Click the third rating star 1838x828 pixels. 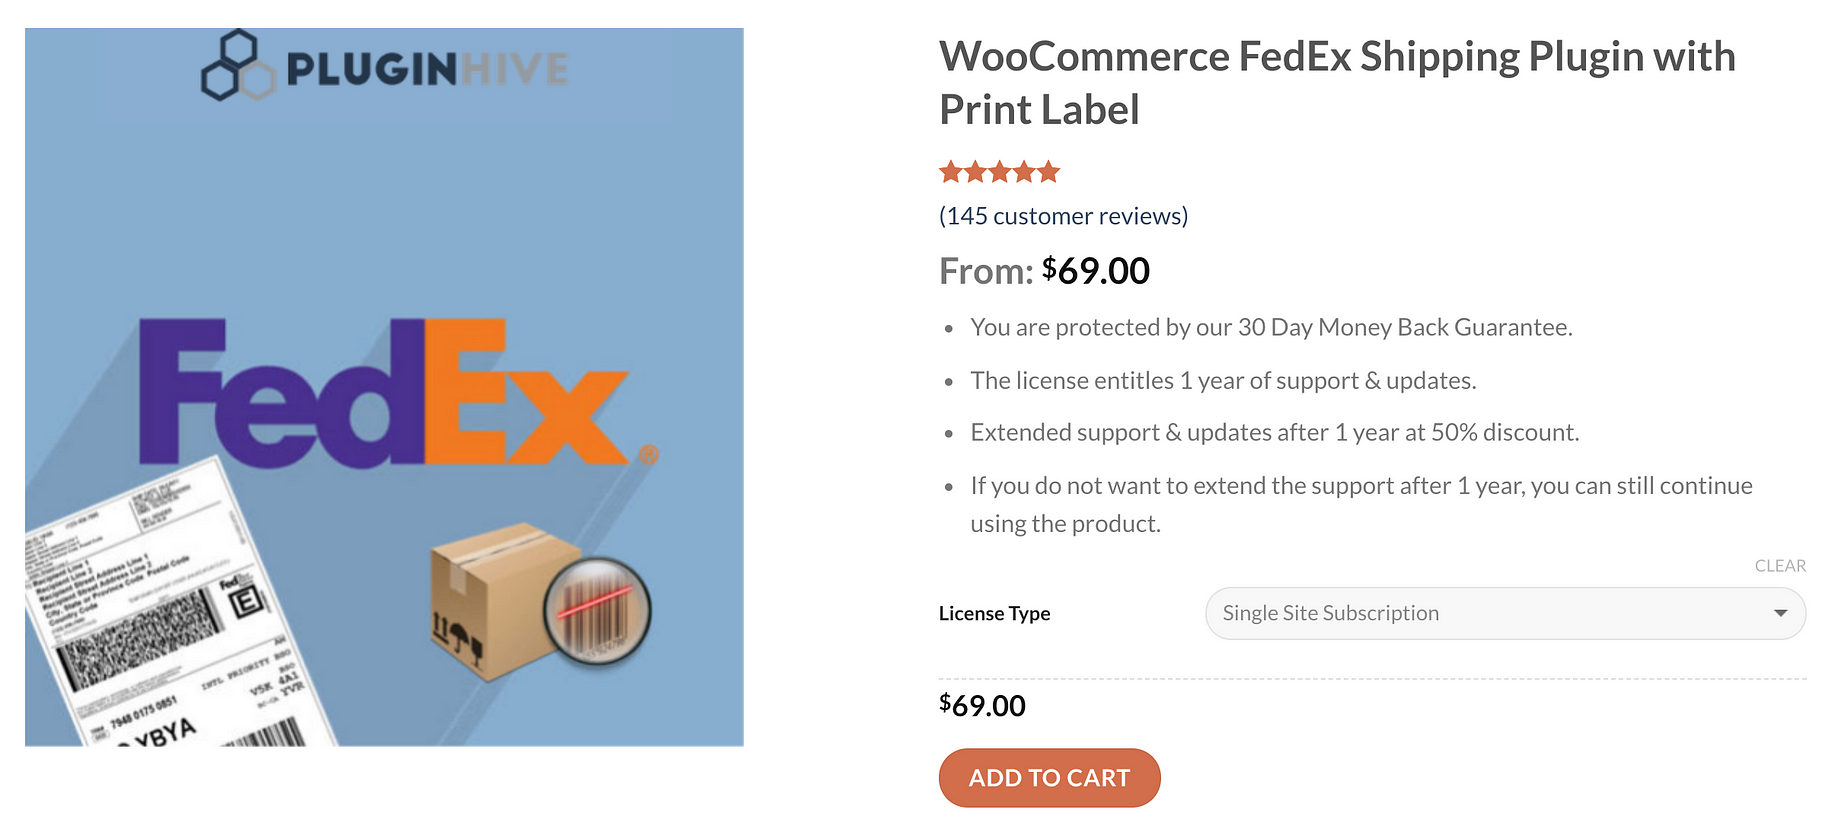(1000, 172)
